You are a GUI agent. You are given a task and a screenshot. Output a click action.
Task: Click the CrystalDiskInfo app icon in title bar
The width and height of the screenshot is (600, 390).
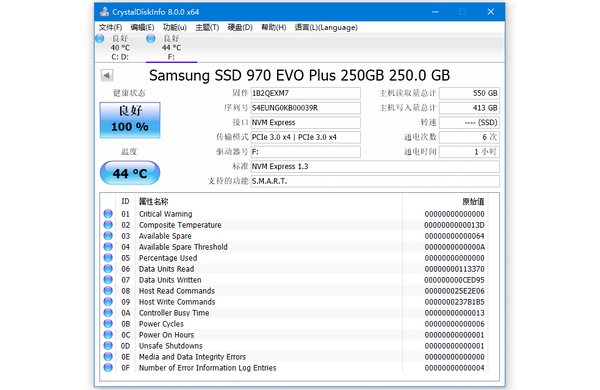104,12
